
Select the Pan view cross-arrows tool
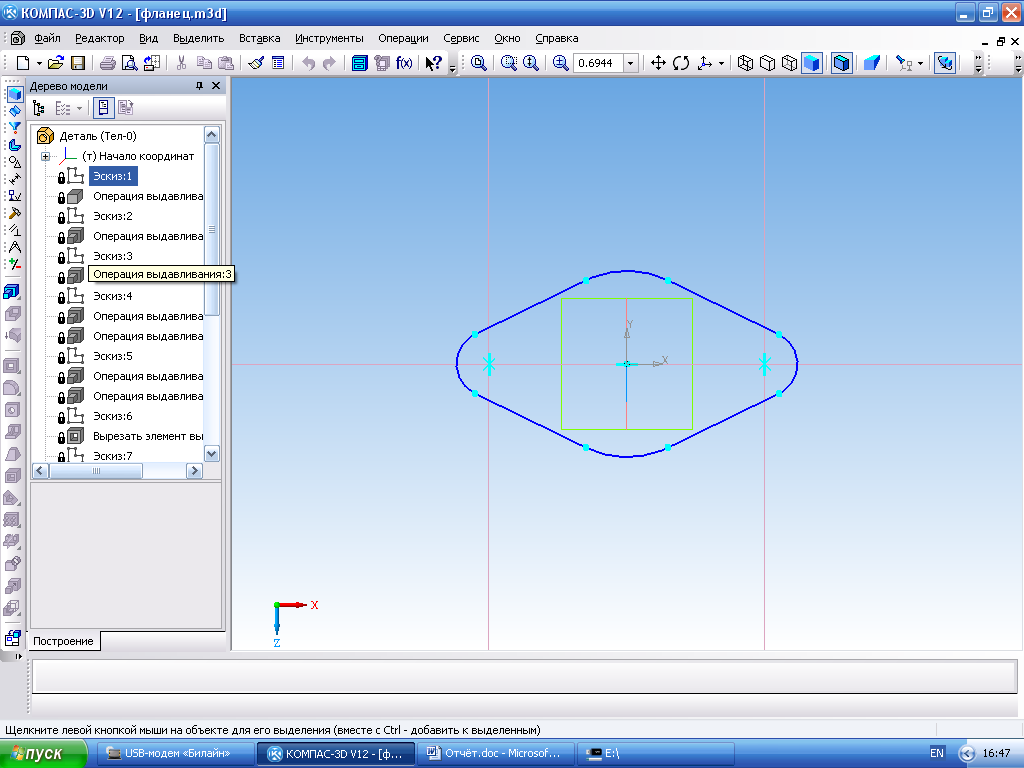pos(658,63)
